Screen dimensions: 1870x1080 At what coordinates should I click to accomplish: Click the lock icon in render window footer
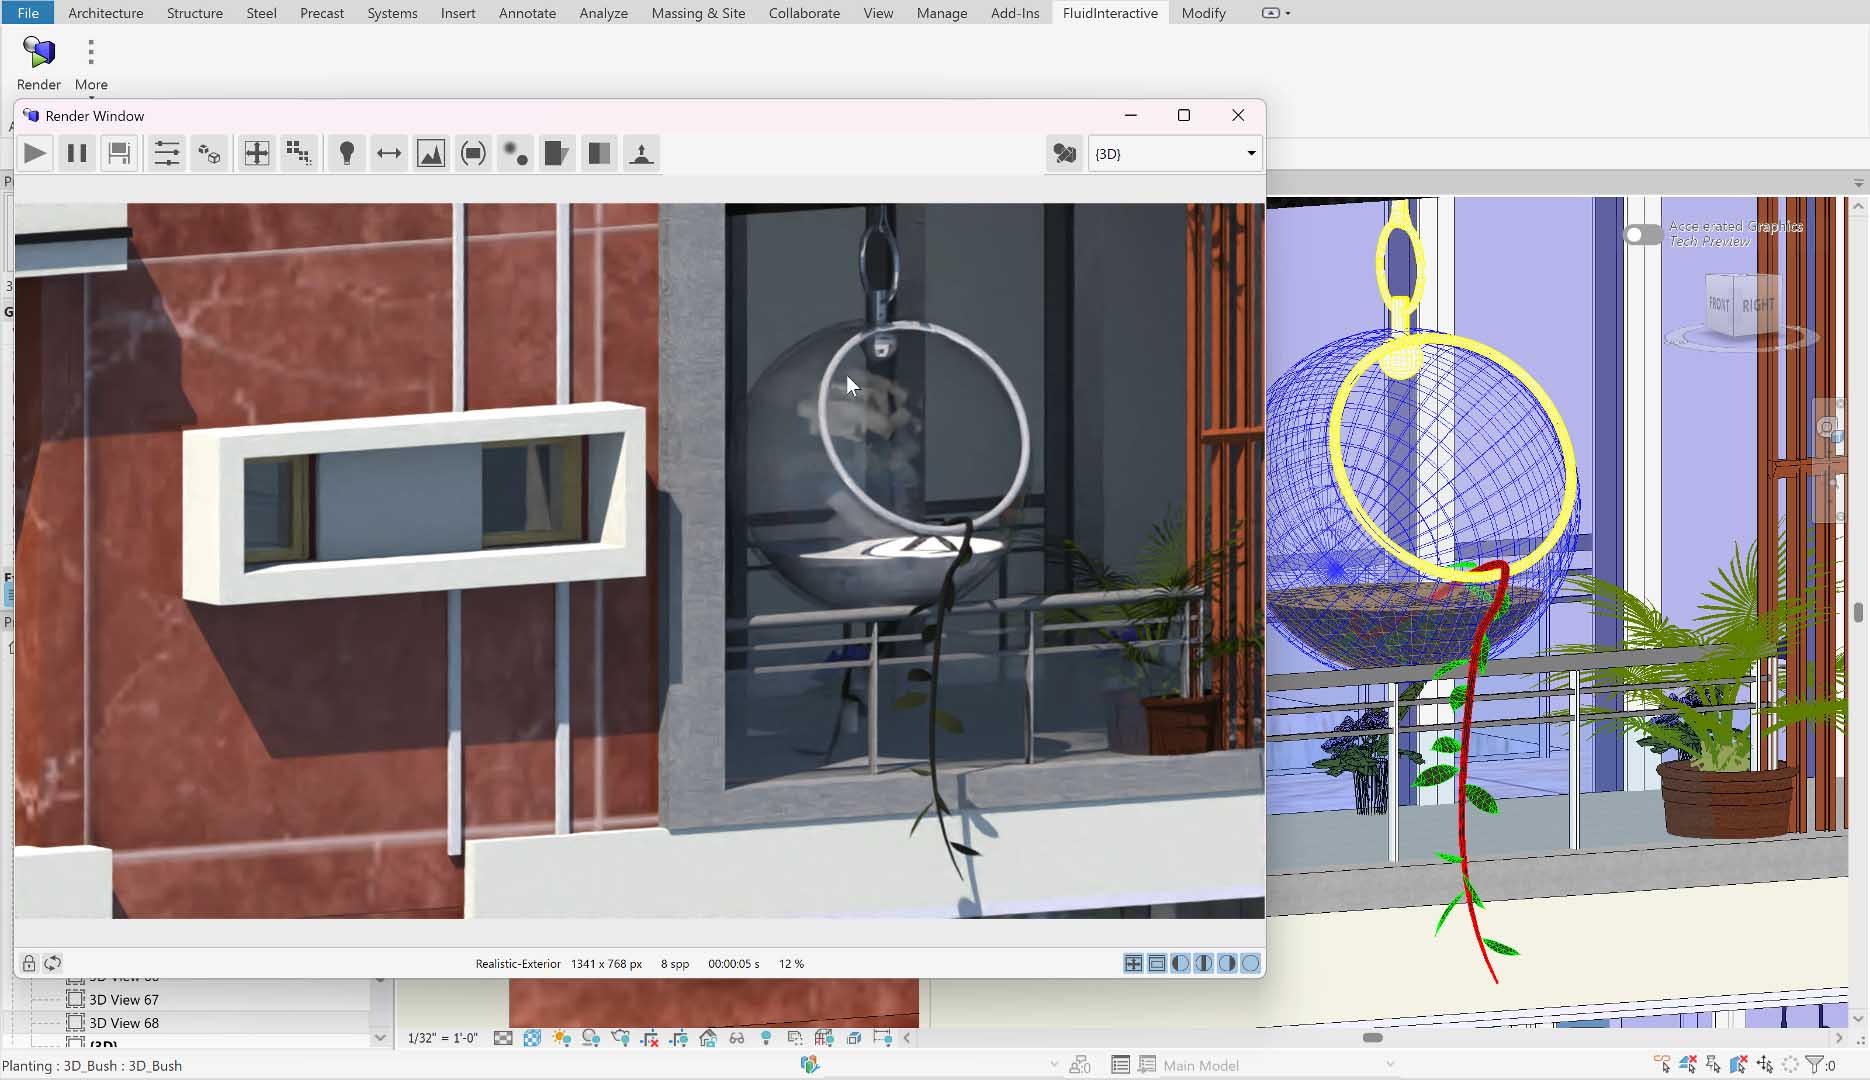coord(29,963)
